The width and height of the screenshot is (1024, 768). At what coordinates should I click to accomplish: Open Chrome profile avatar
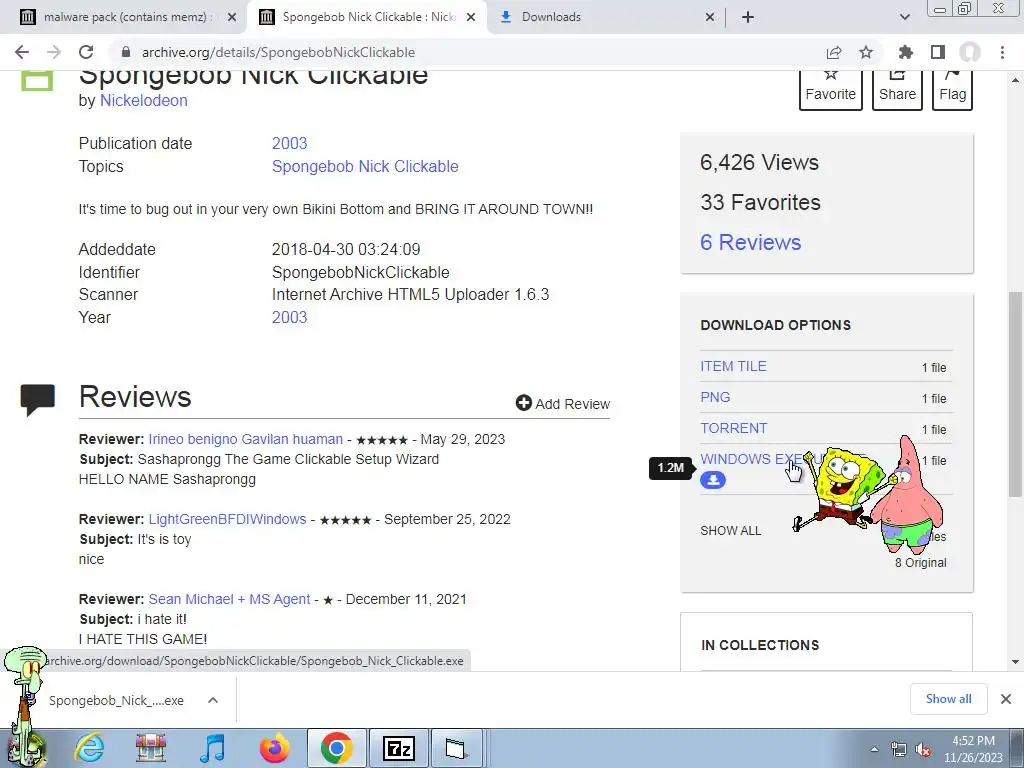(x=970, y=52)
